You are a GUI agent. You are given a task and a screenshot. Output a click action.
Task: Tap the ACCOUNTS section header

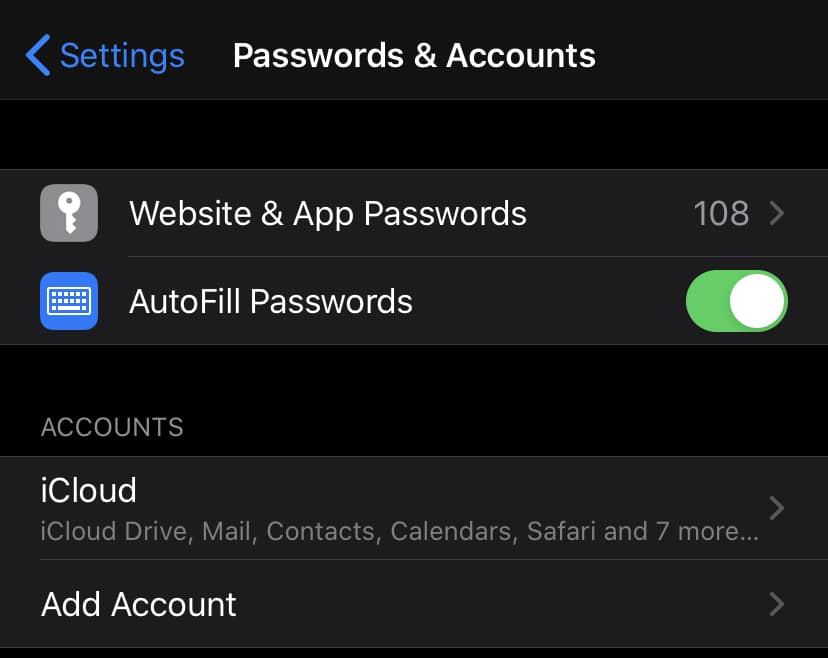coord(112,427)
